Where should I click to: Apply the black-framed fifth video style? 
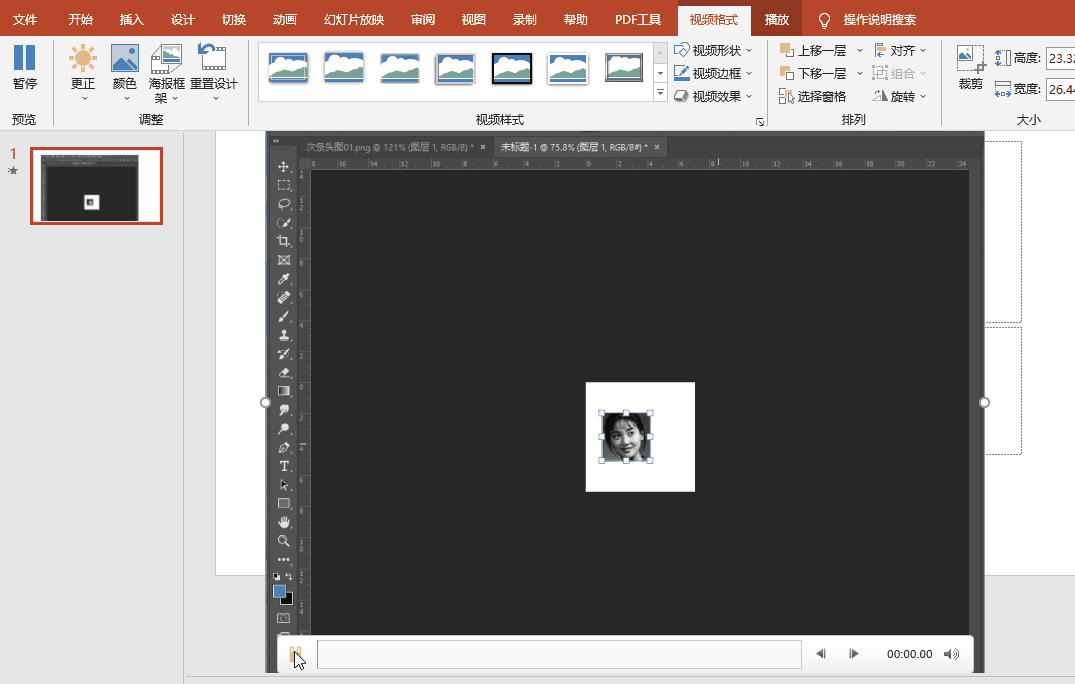click(511, 68)
